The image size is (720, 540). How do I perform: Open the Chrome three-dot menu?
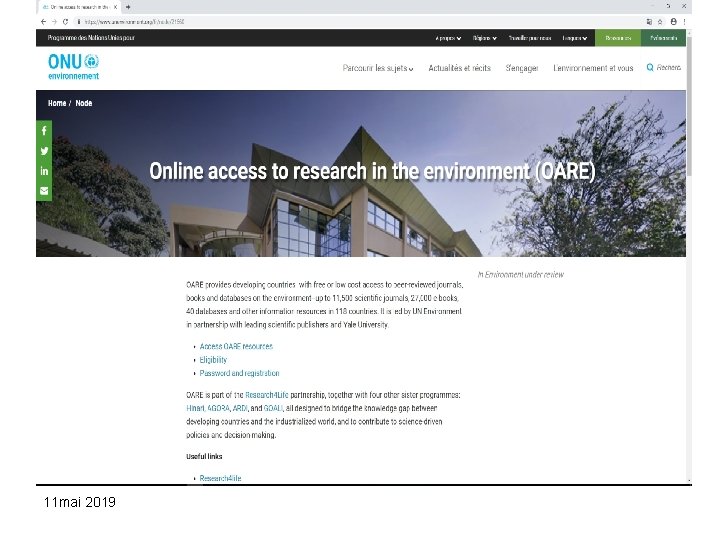click(684, 22)
